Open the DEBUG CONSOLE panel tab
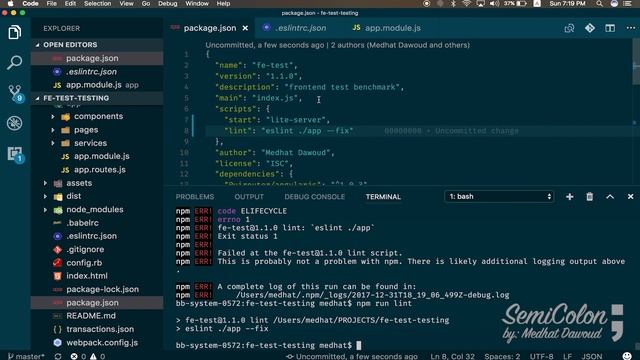 pyautogui.click(x=315, y=197)
